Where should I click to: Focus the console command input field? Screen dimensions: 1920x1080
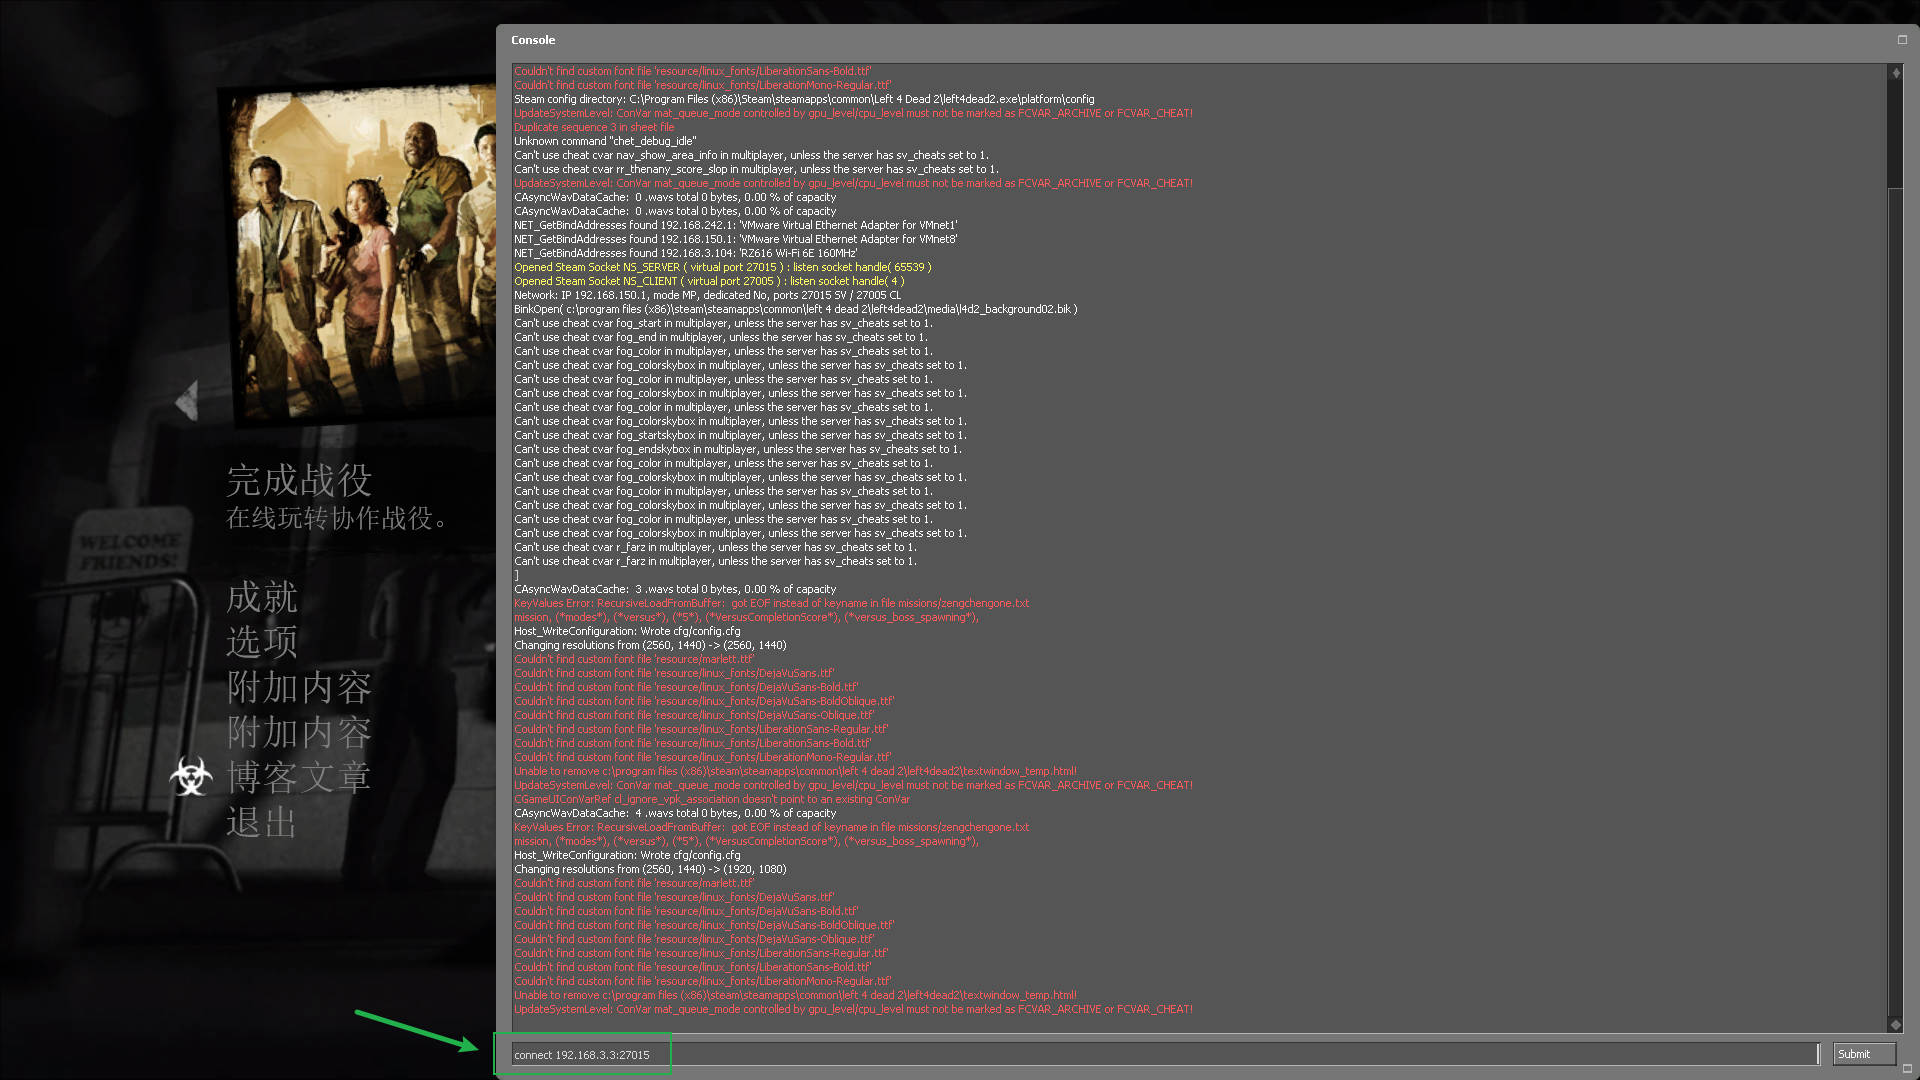click(1166, 1054)
